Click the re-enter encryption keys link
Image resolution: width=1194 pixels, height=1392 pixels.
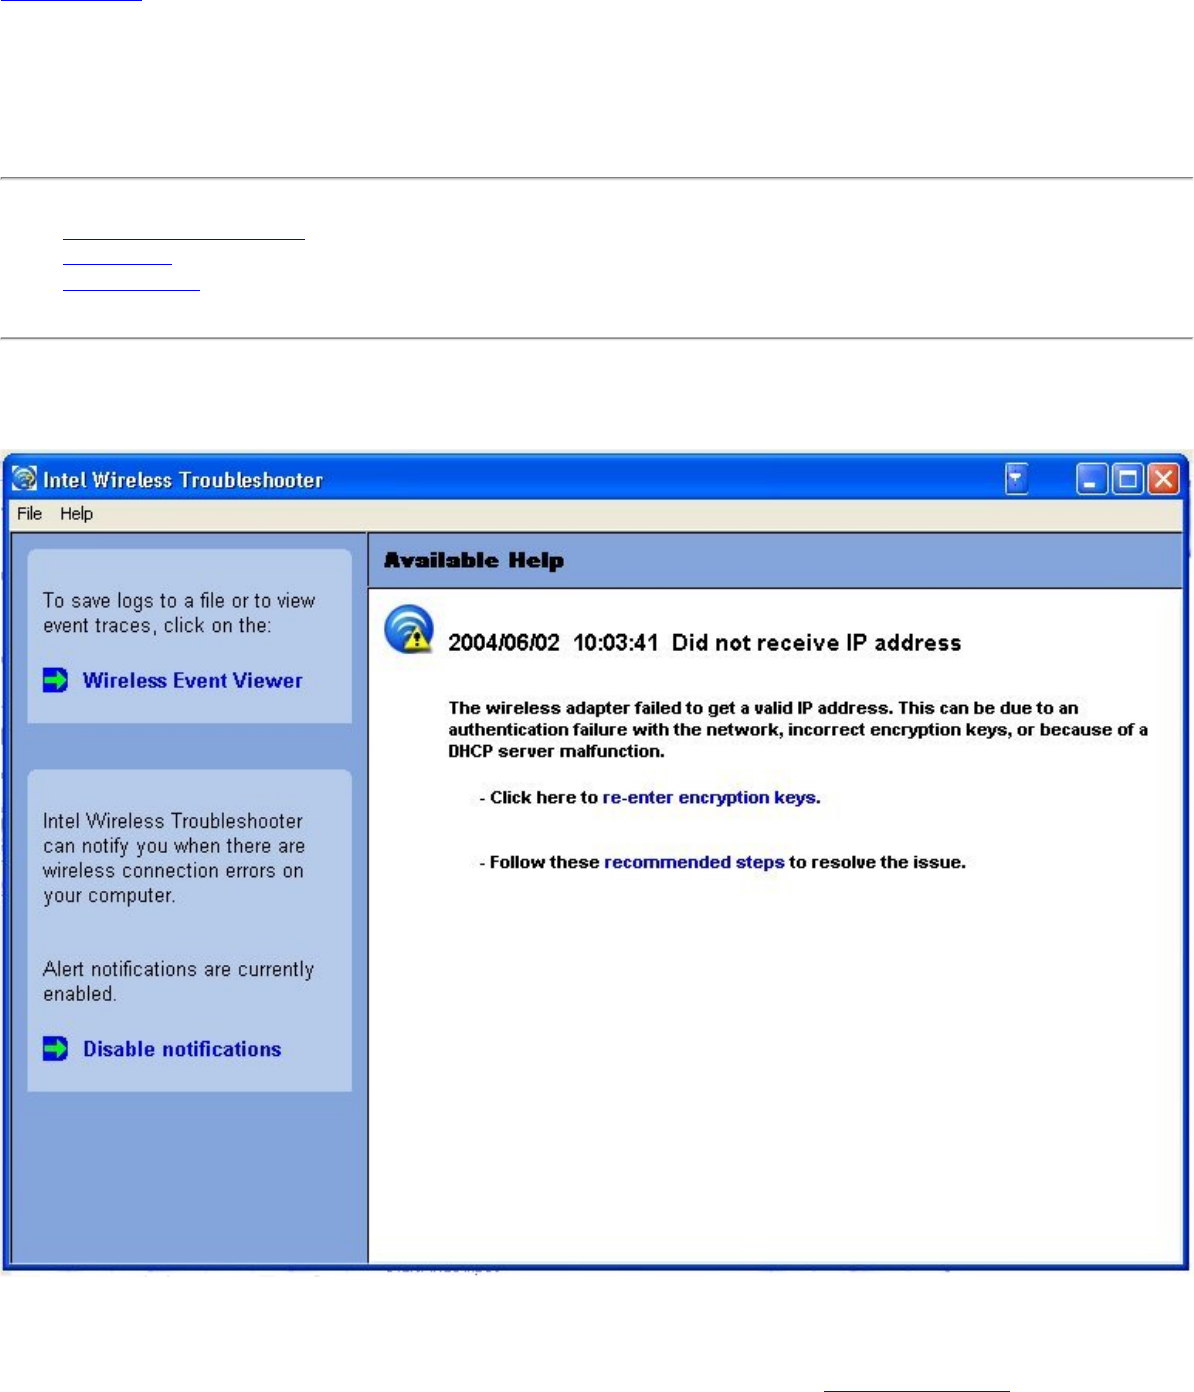pyautogui.click(x=711, y=797)
